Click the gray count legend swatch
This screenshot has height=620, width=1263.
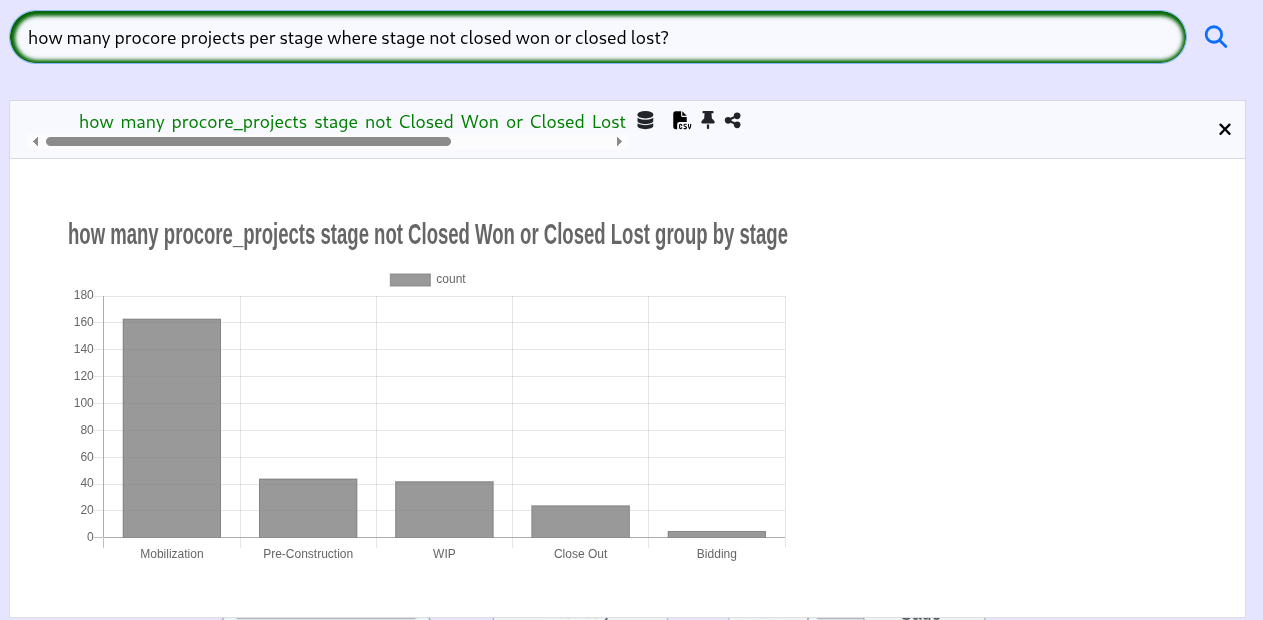click(x=410, y=280)
